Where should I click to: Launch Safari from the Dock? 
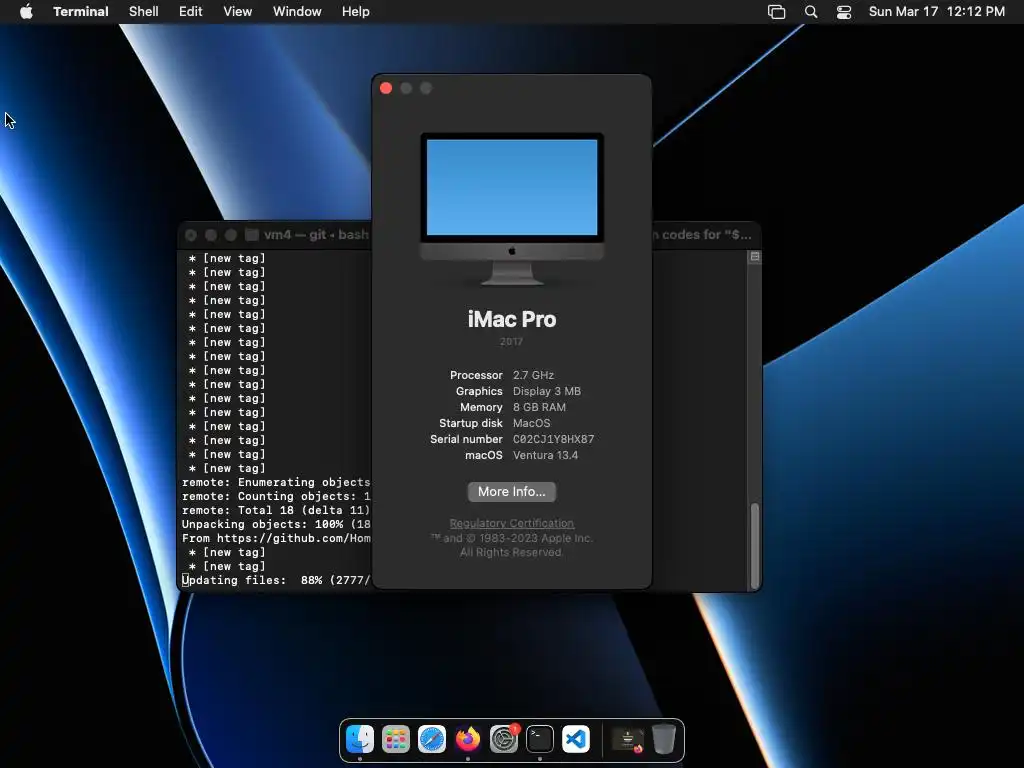point(432,739)
